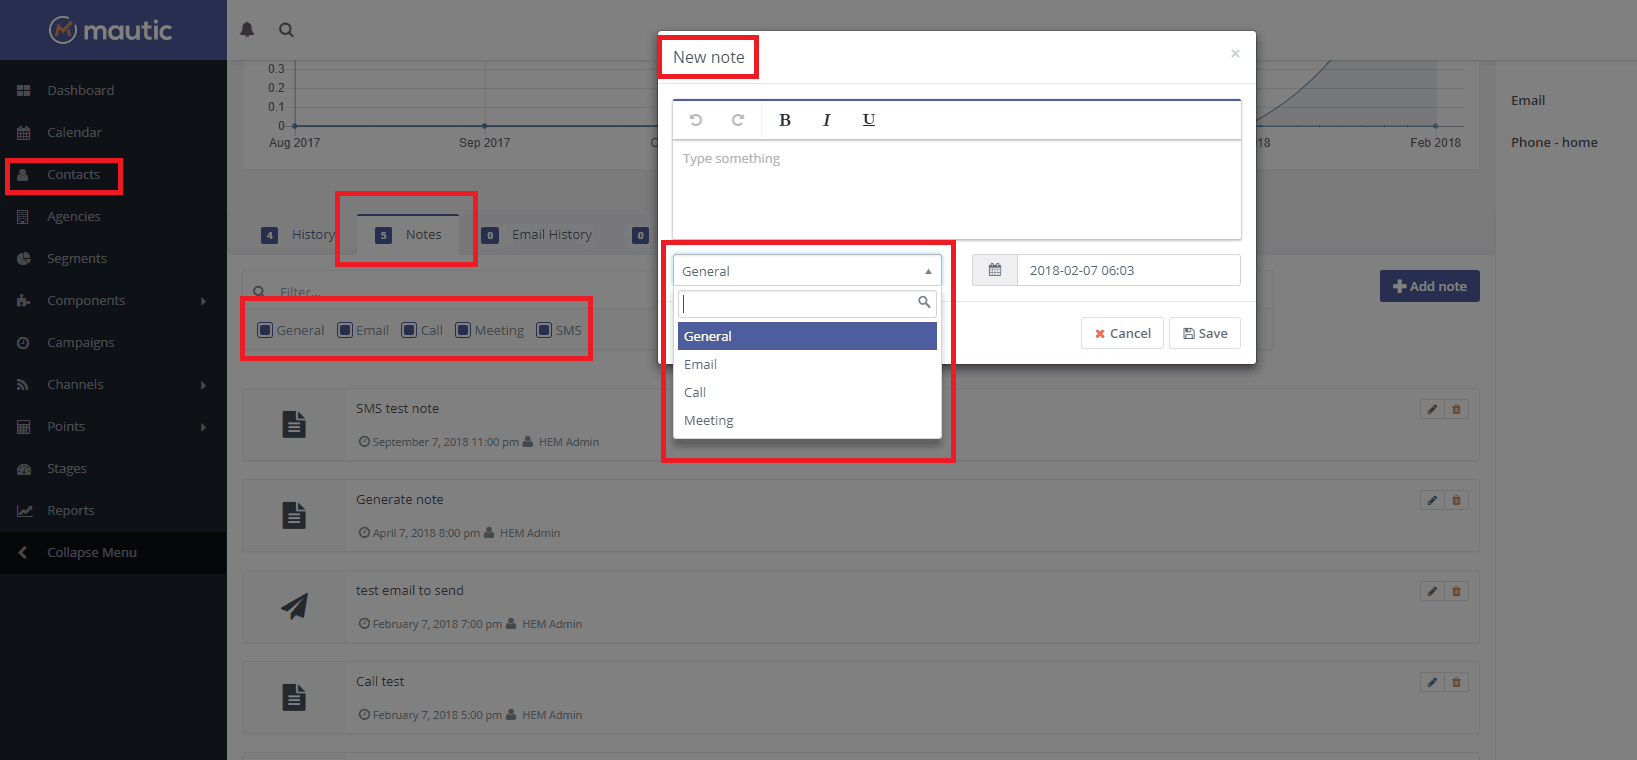Toggle italic formatting in note editor
The width and height of the screenshot is (1637, 760).
(826, 120)
